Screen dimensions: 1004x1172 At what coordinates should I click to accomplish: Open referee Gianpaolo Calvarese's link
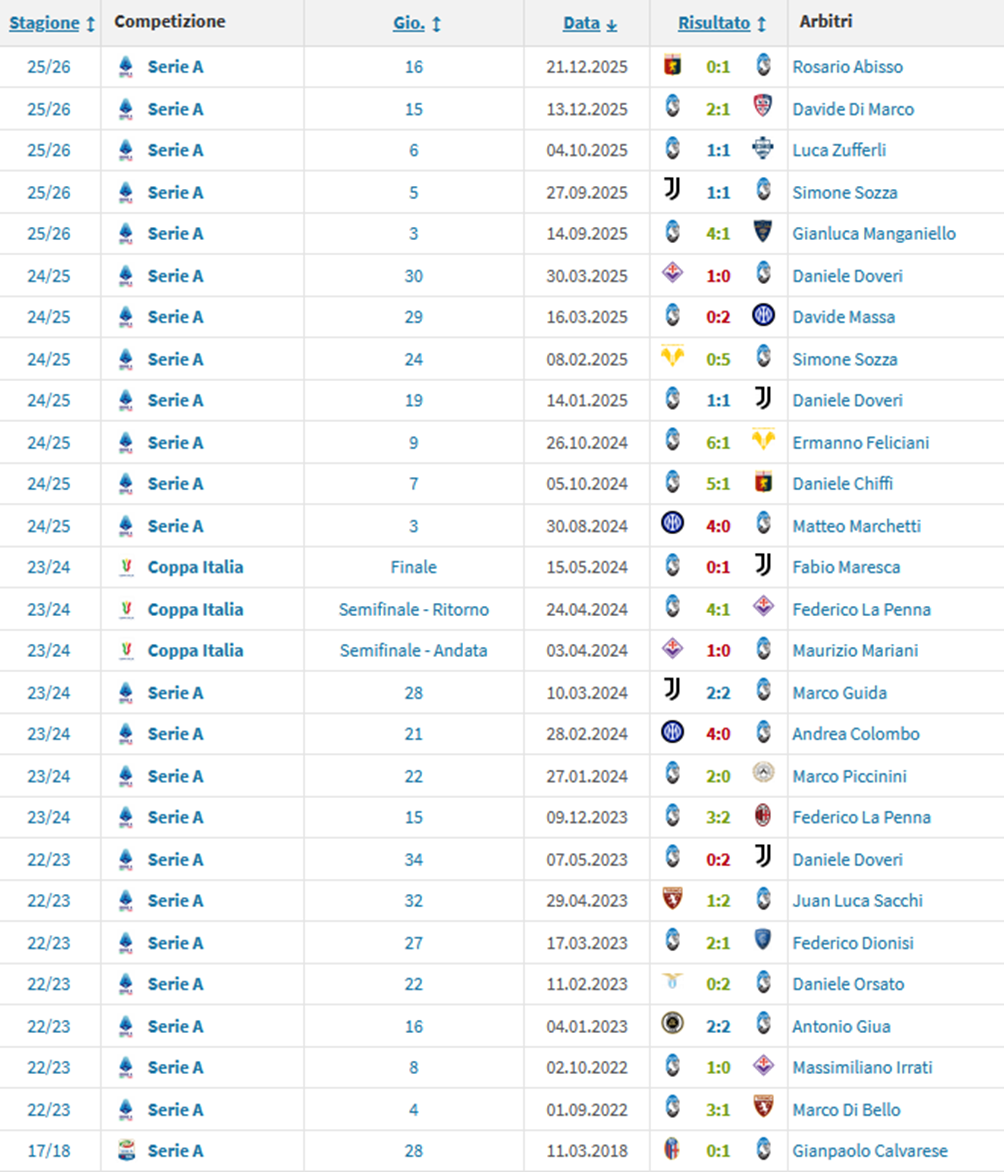[869, 1151]
